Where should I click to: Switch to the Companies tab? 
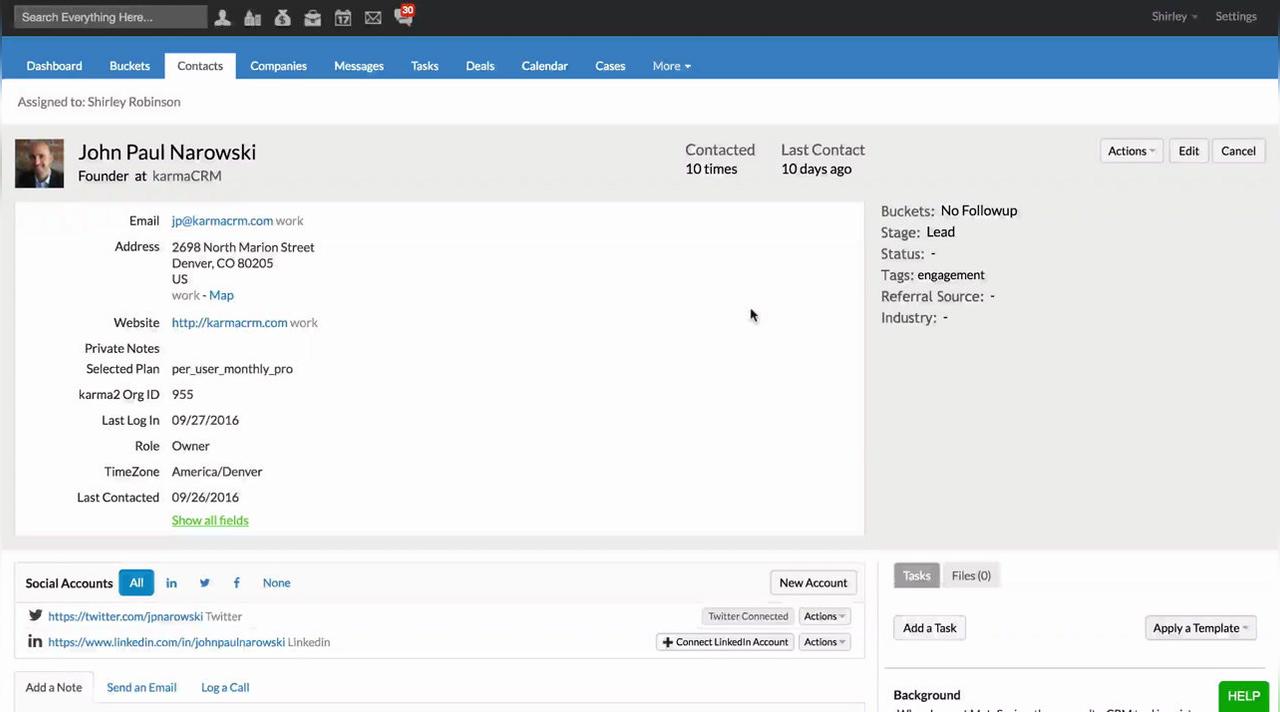coord(278,66)
